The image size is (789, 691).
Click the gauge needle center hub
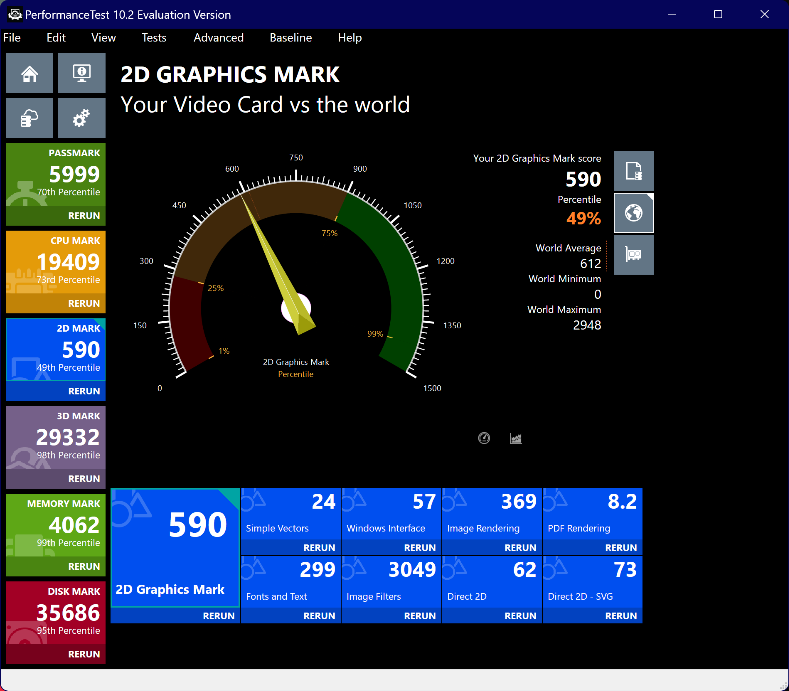296,308
